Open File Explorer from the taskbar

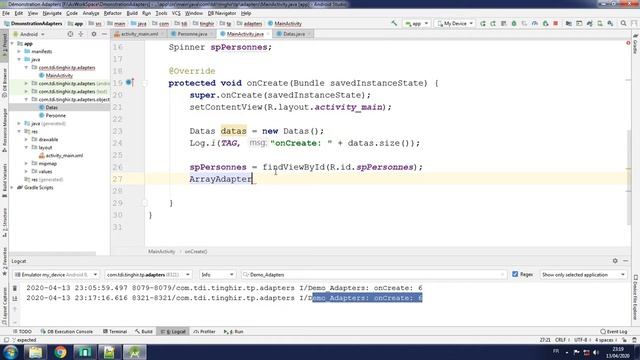[x=36, y=352]
